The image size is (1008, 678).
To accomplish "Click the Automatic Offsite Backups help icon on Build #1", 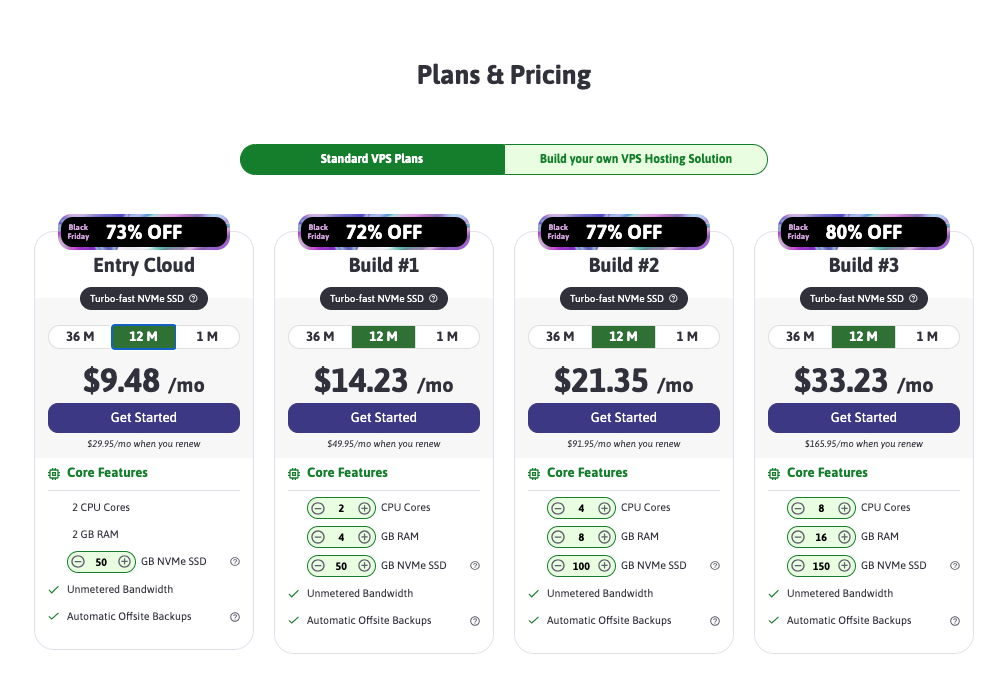I will tap(474, 620).
